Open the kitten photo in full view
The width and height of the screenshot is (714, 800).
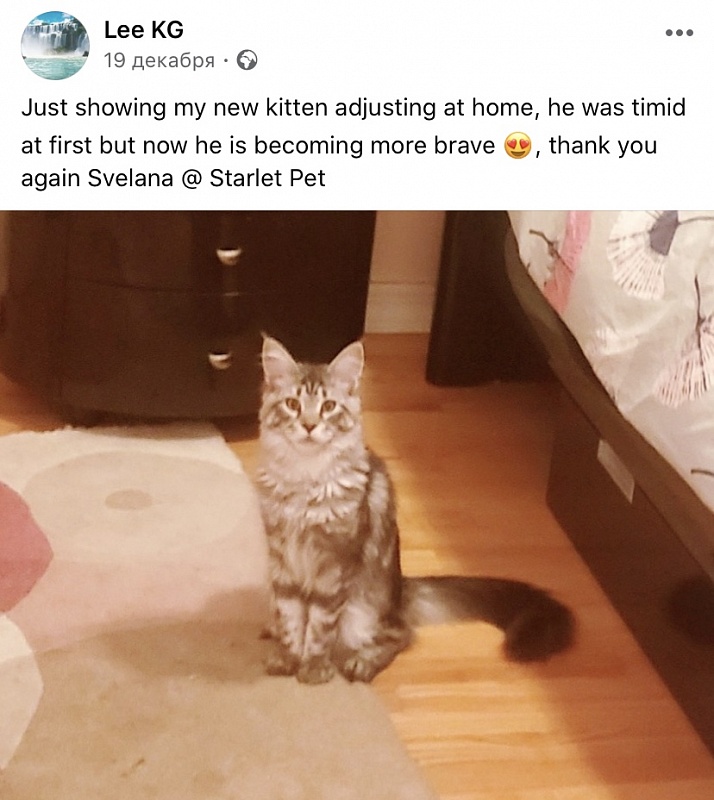(357, 505)
